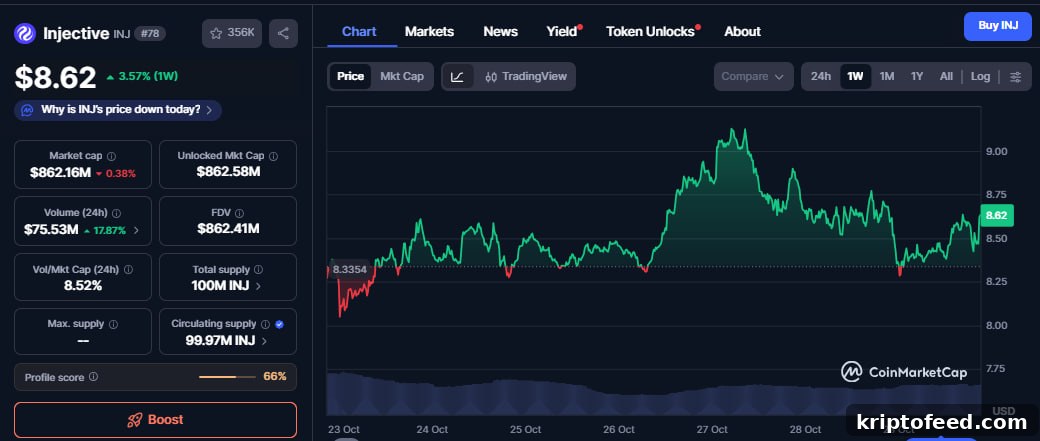
Task: Click the AI icon beside price question
Action: [27, 110]
